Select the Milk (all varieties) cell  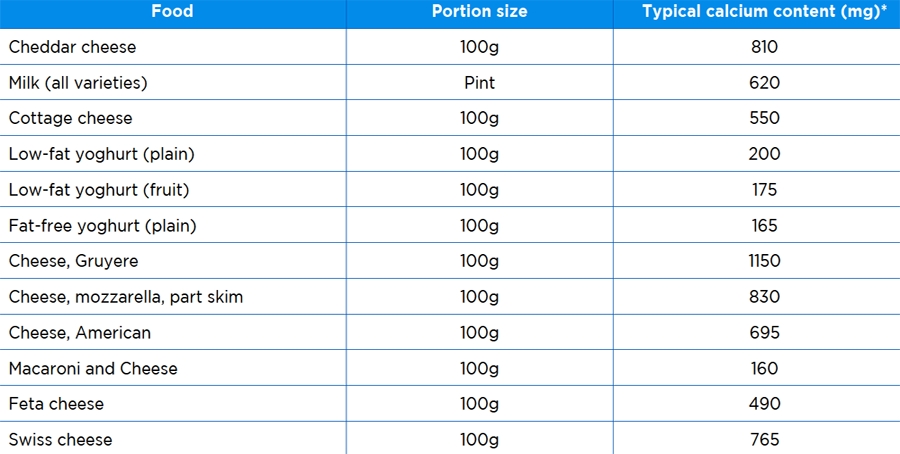pyautogui.click(x=80, y=83)
